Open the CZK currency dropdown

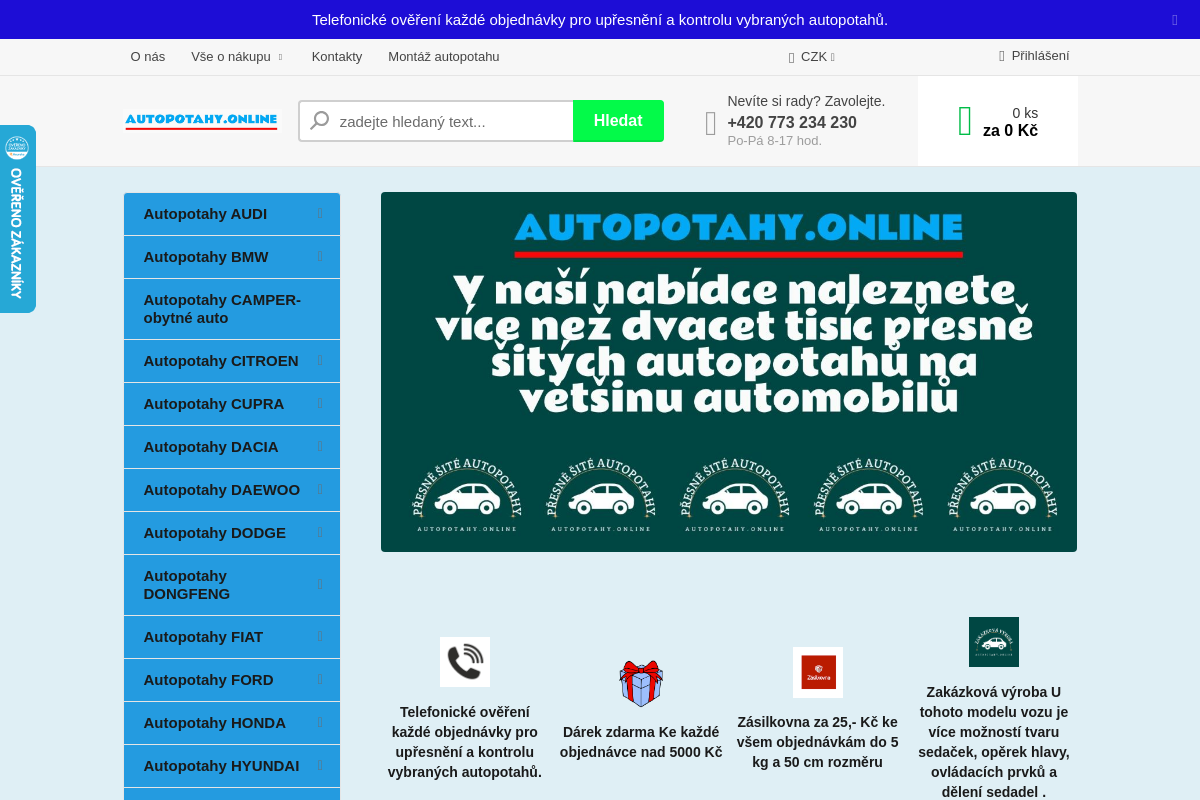point(812,57)
